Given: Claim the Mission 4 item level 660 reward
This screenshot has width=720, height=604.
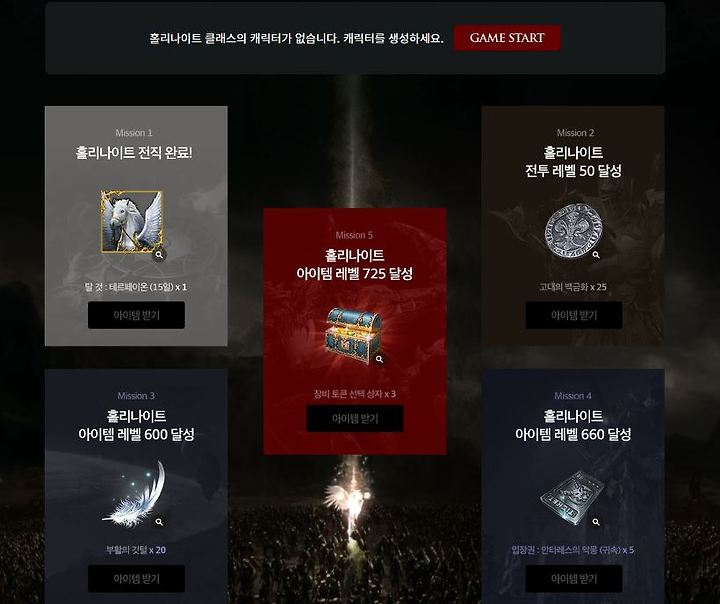Looking at the screenshot, I should 574,579.
